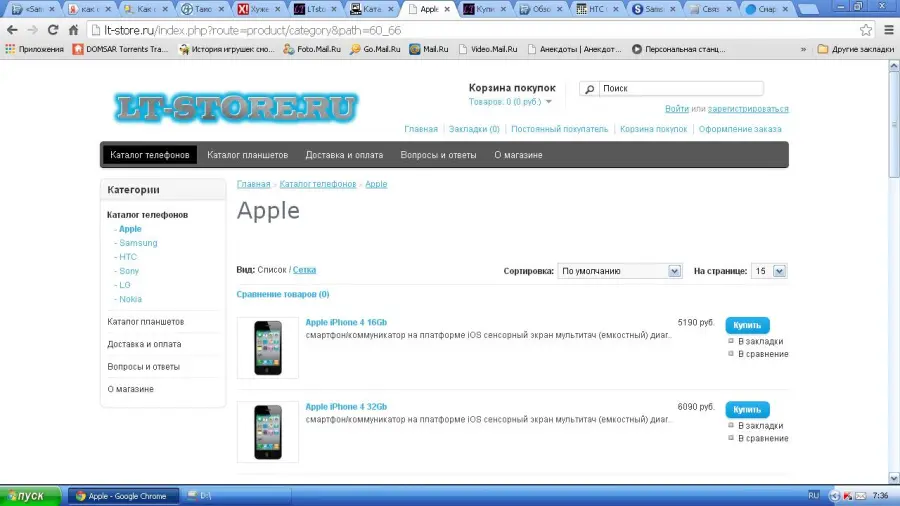Select the Samsung category

coord(138,243)
